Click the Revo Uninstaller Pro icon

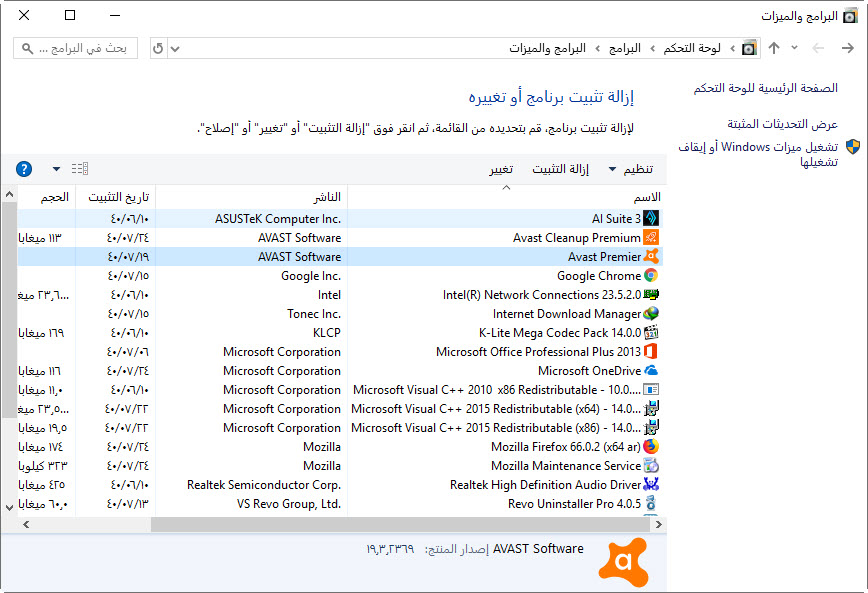651,503
